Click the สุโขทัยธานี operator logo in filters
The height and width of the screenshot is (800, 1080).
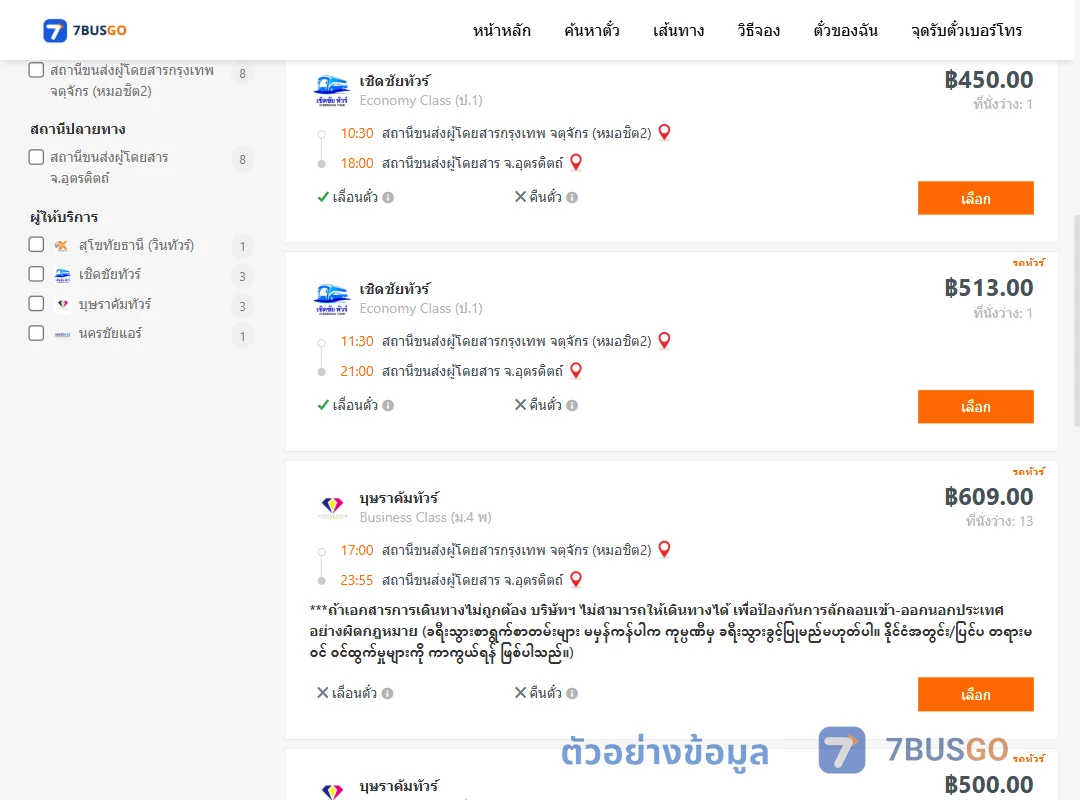point(62,245)
